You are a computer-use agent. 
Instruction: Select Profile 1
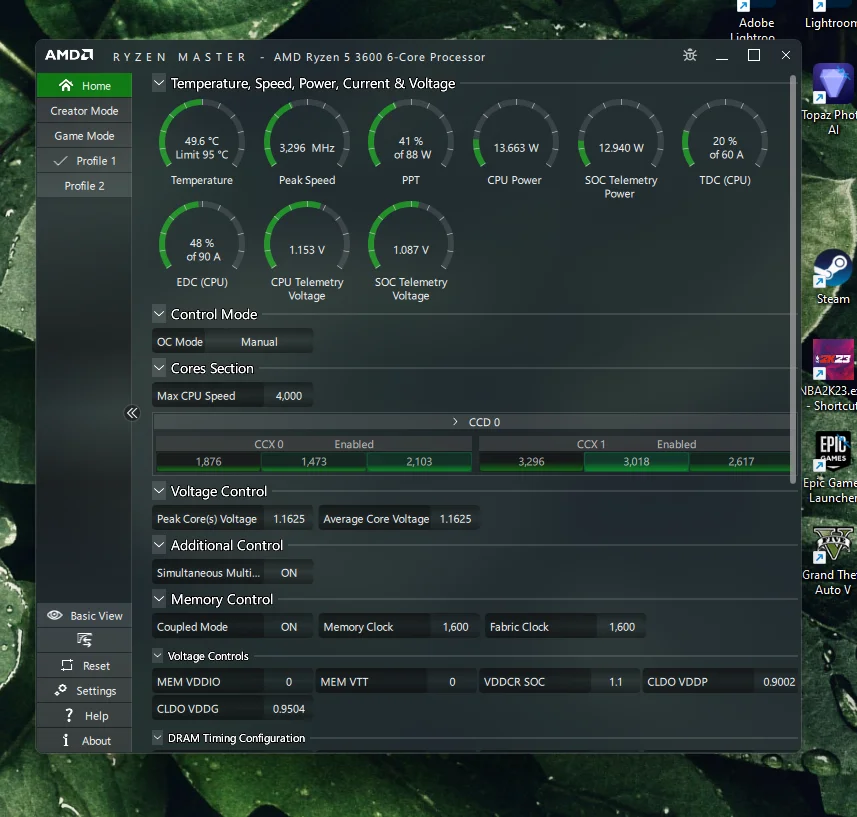click(84, 161)
